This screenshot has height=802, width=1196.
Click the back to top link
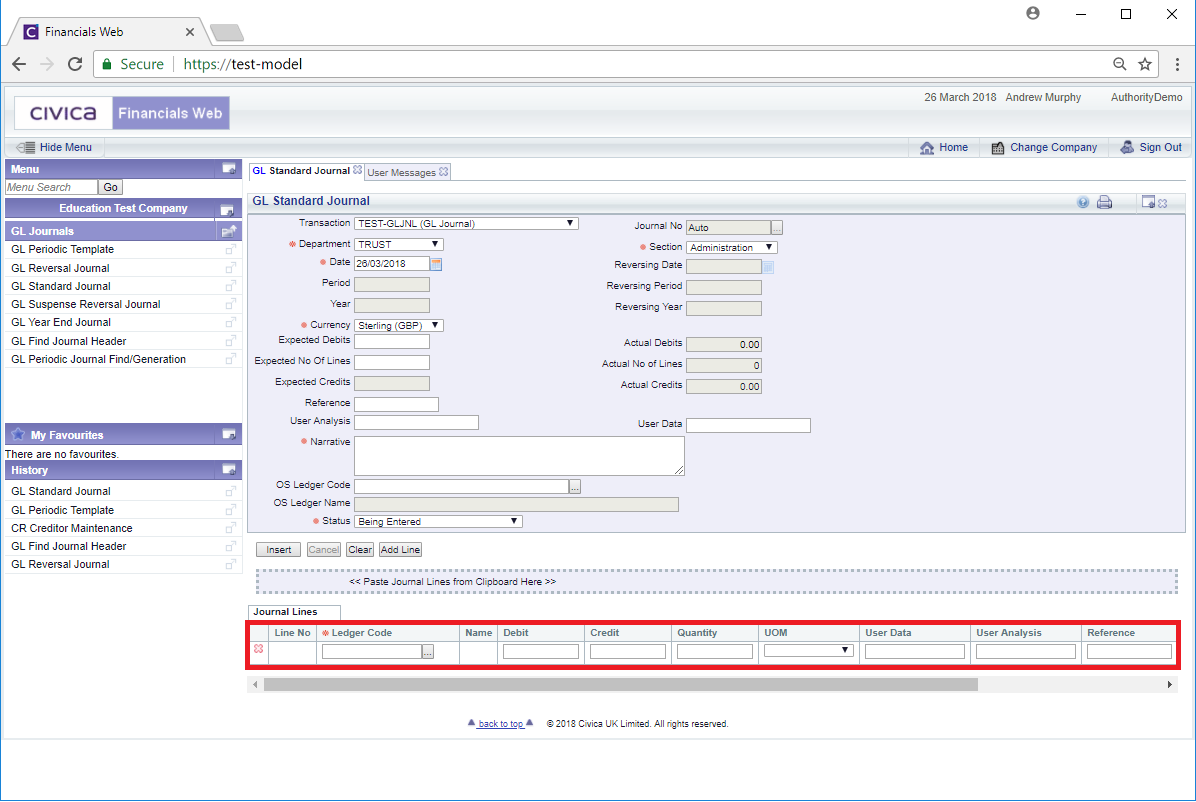pyautogui.click(x=500, y=724)
